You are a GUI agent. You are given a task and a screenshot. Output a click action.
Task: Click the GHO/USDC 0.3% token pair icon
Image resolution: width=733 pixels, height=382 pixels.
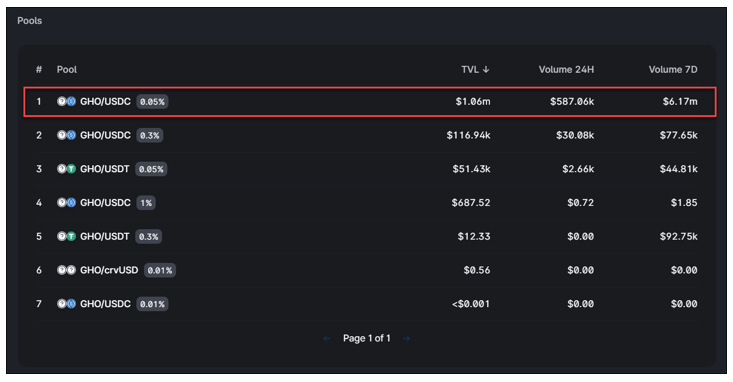click(66, 135)
